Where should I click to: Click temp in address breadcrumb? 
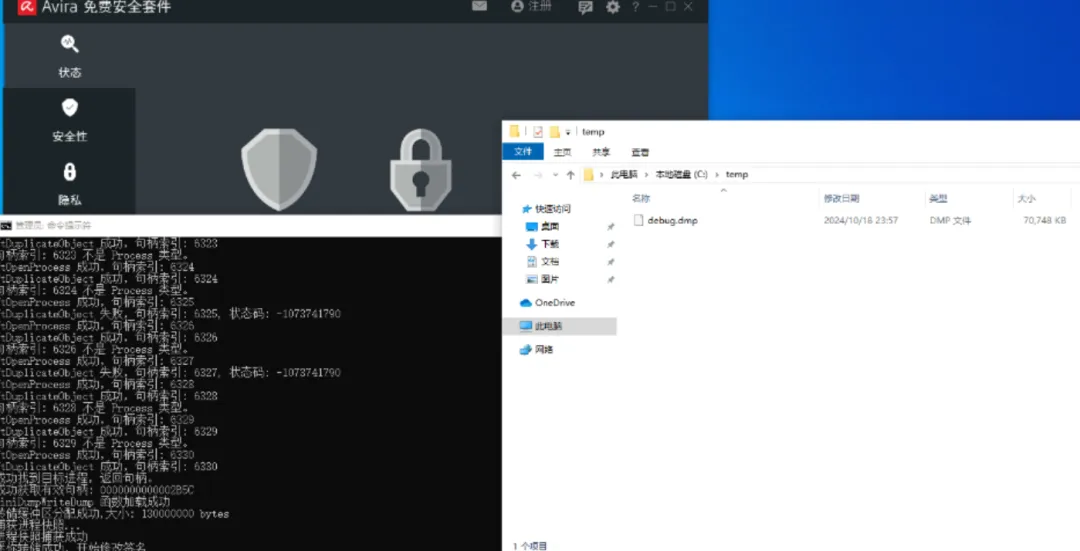click(x=736, y=175)
